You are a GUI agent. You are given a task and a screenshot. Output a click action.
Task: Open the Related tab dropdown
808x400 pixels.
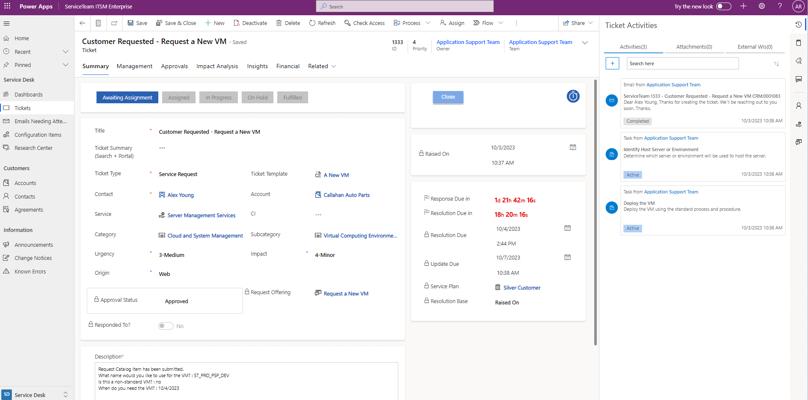(x=322, y=66)
